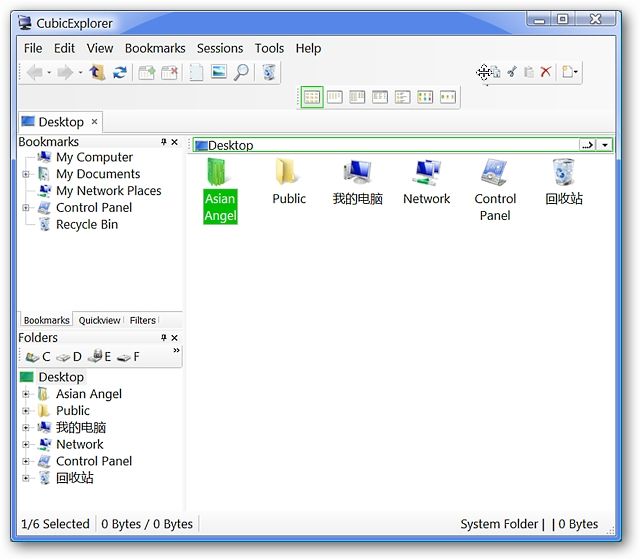The width and height of the screenshot is (640, 560).
Task: Jump to drive C
Action: coord(38,357)
